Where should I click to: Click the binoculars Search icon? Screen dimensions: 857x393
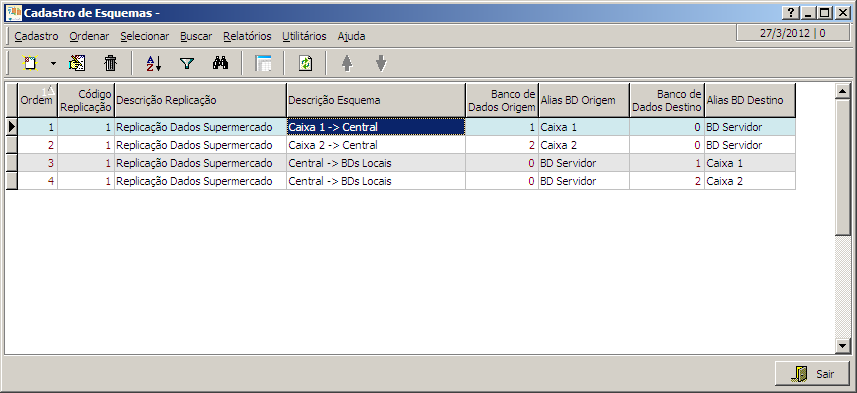pos(220,63)
